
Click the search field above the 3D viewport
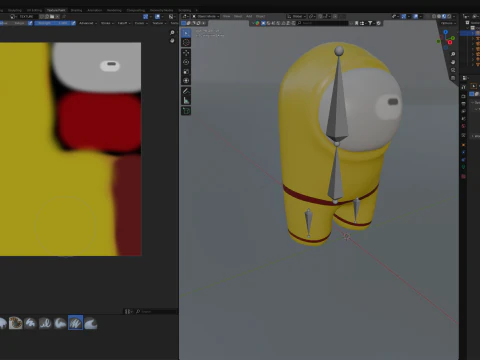323,23
